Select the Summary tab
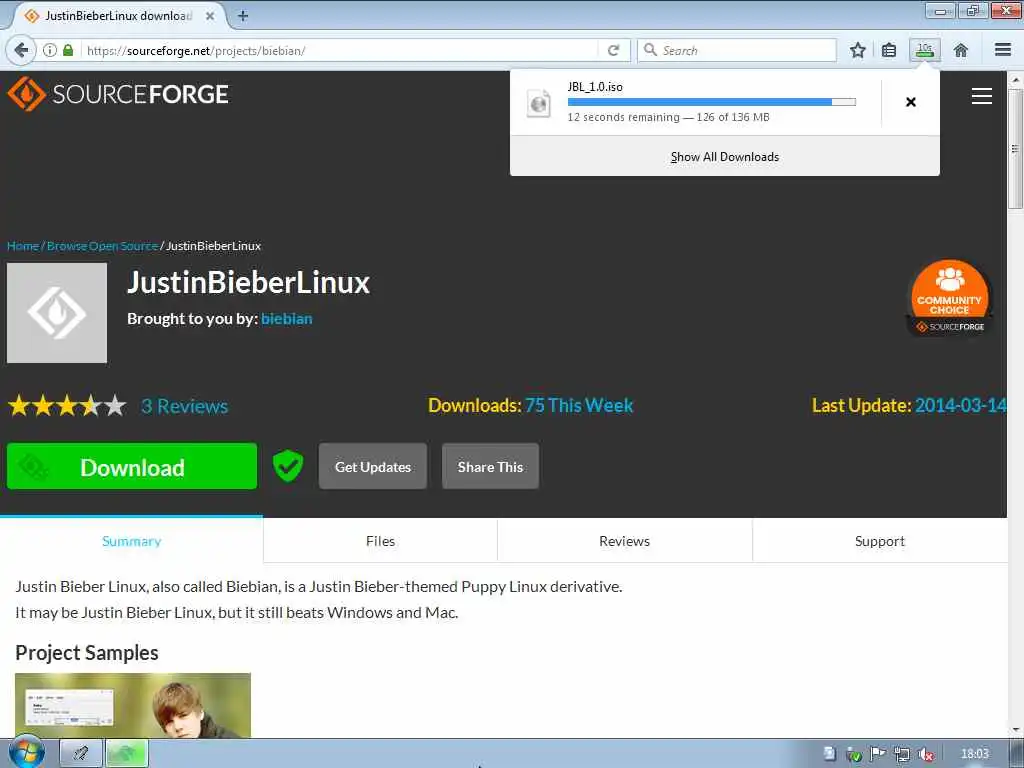Screen dimensions: 1024x768 point(131,539)
